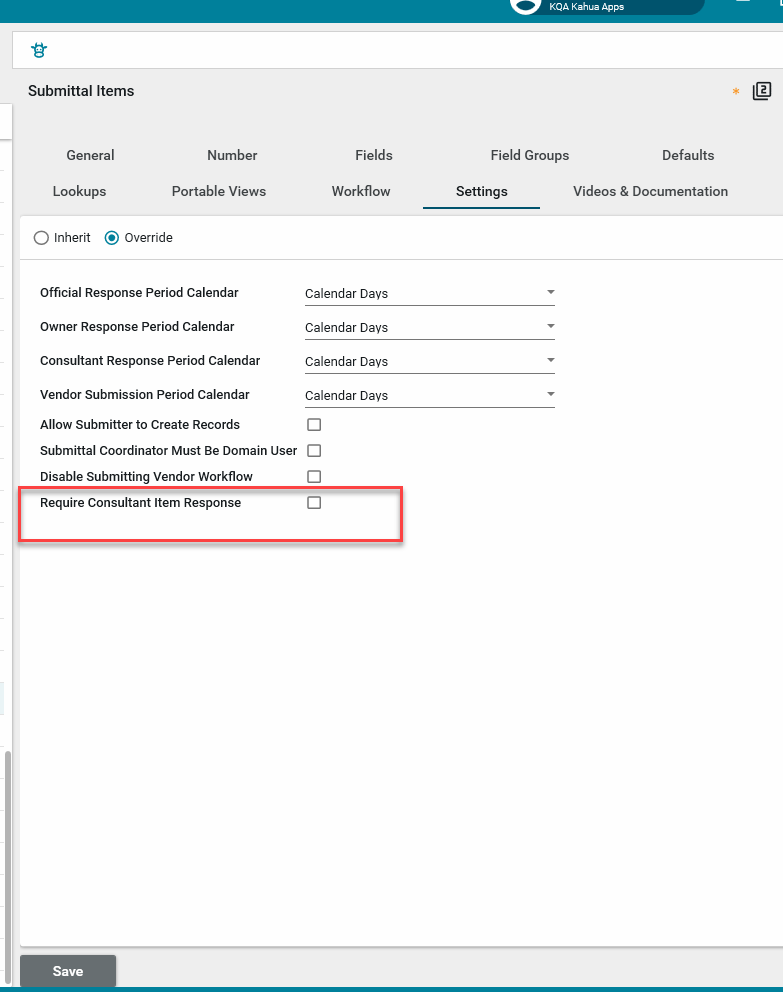The width and height of the screenshot is (783, 992).
Task: Tick the Require Consultant Item Response checkbox
Action: click(314, 503)
